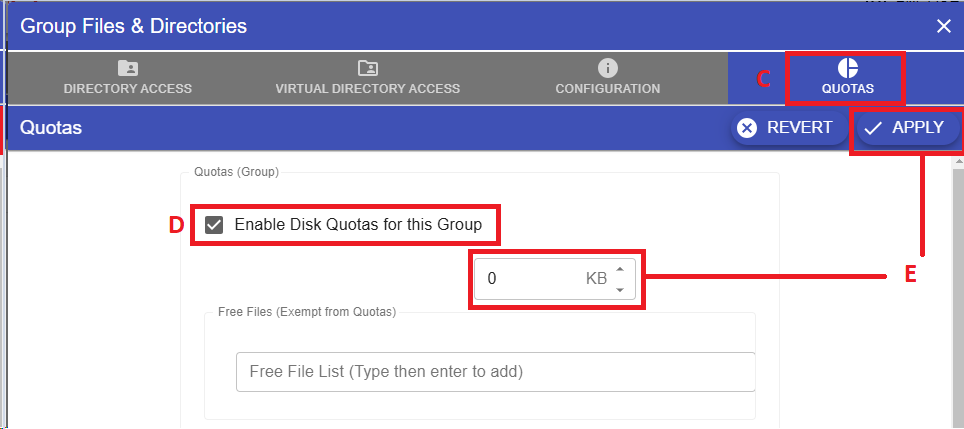The image size is (964, 429).
Task: Decrease quota size with the down arrow
Action: [x=620, y=289]
